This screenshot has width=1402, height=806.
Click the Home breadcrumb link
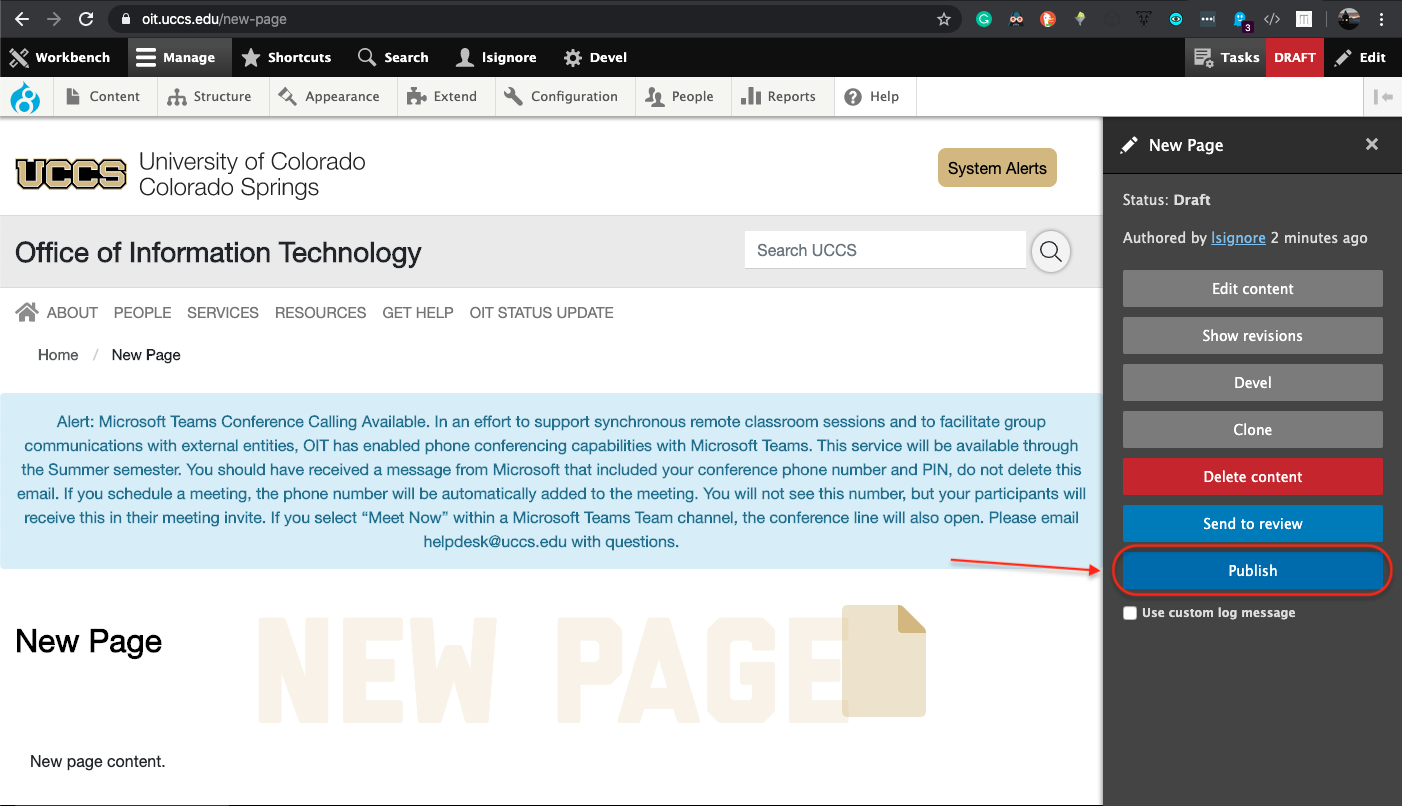pos(58,355)
